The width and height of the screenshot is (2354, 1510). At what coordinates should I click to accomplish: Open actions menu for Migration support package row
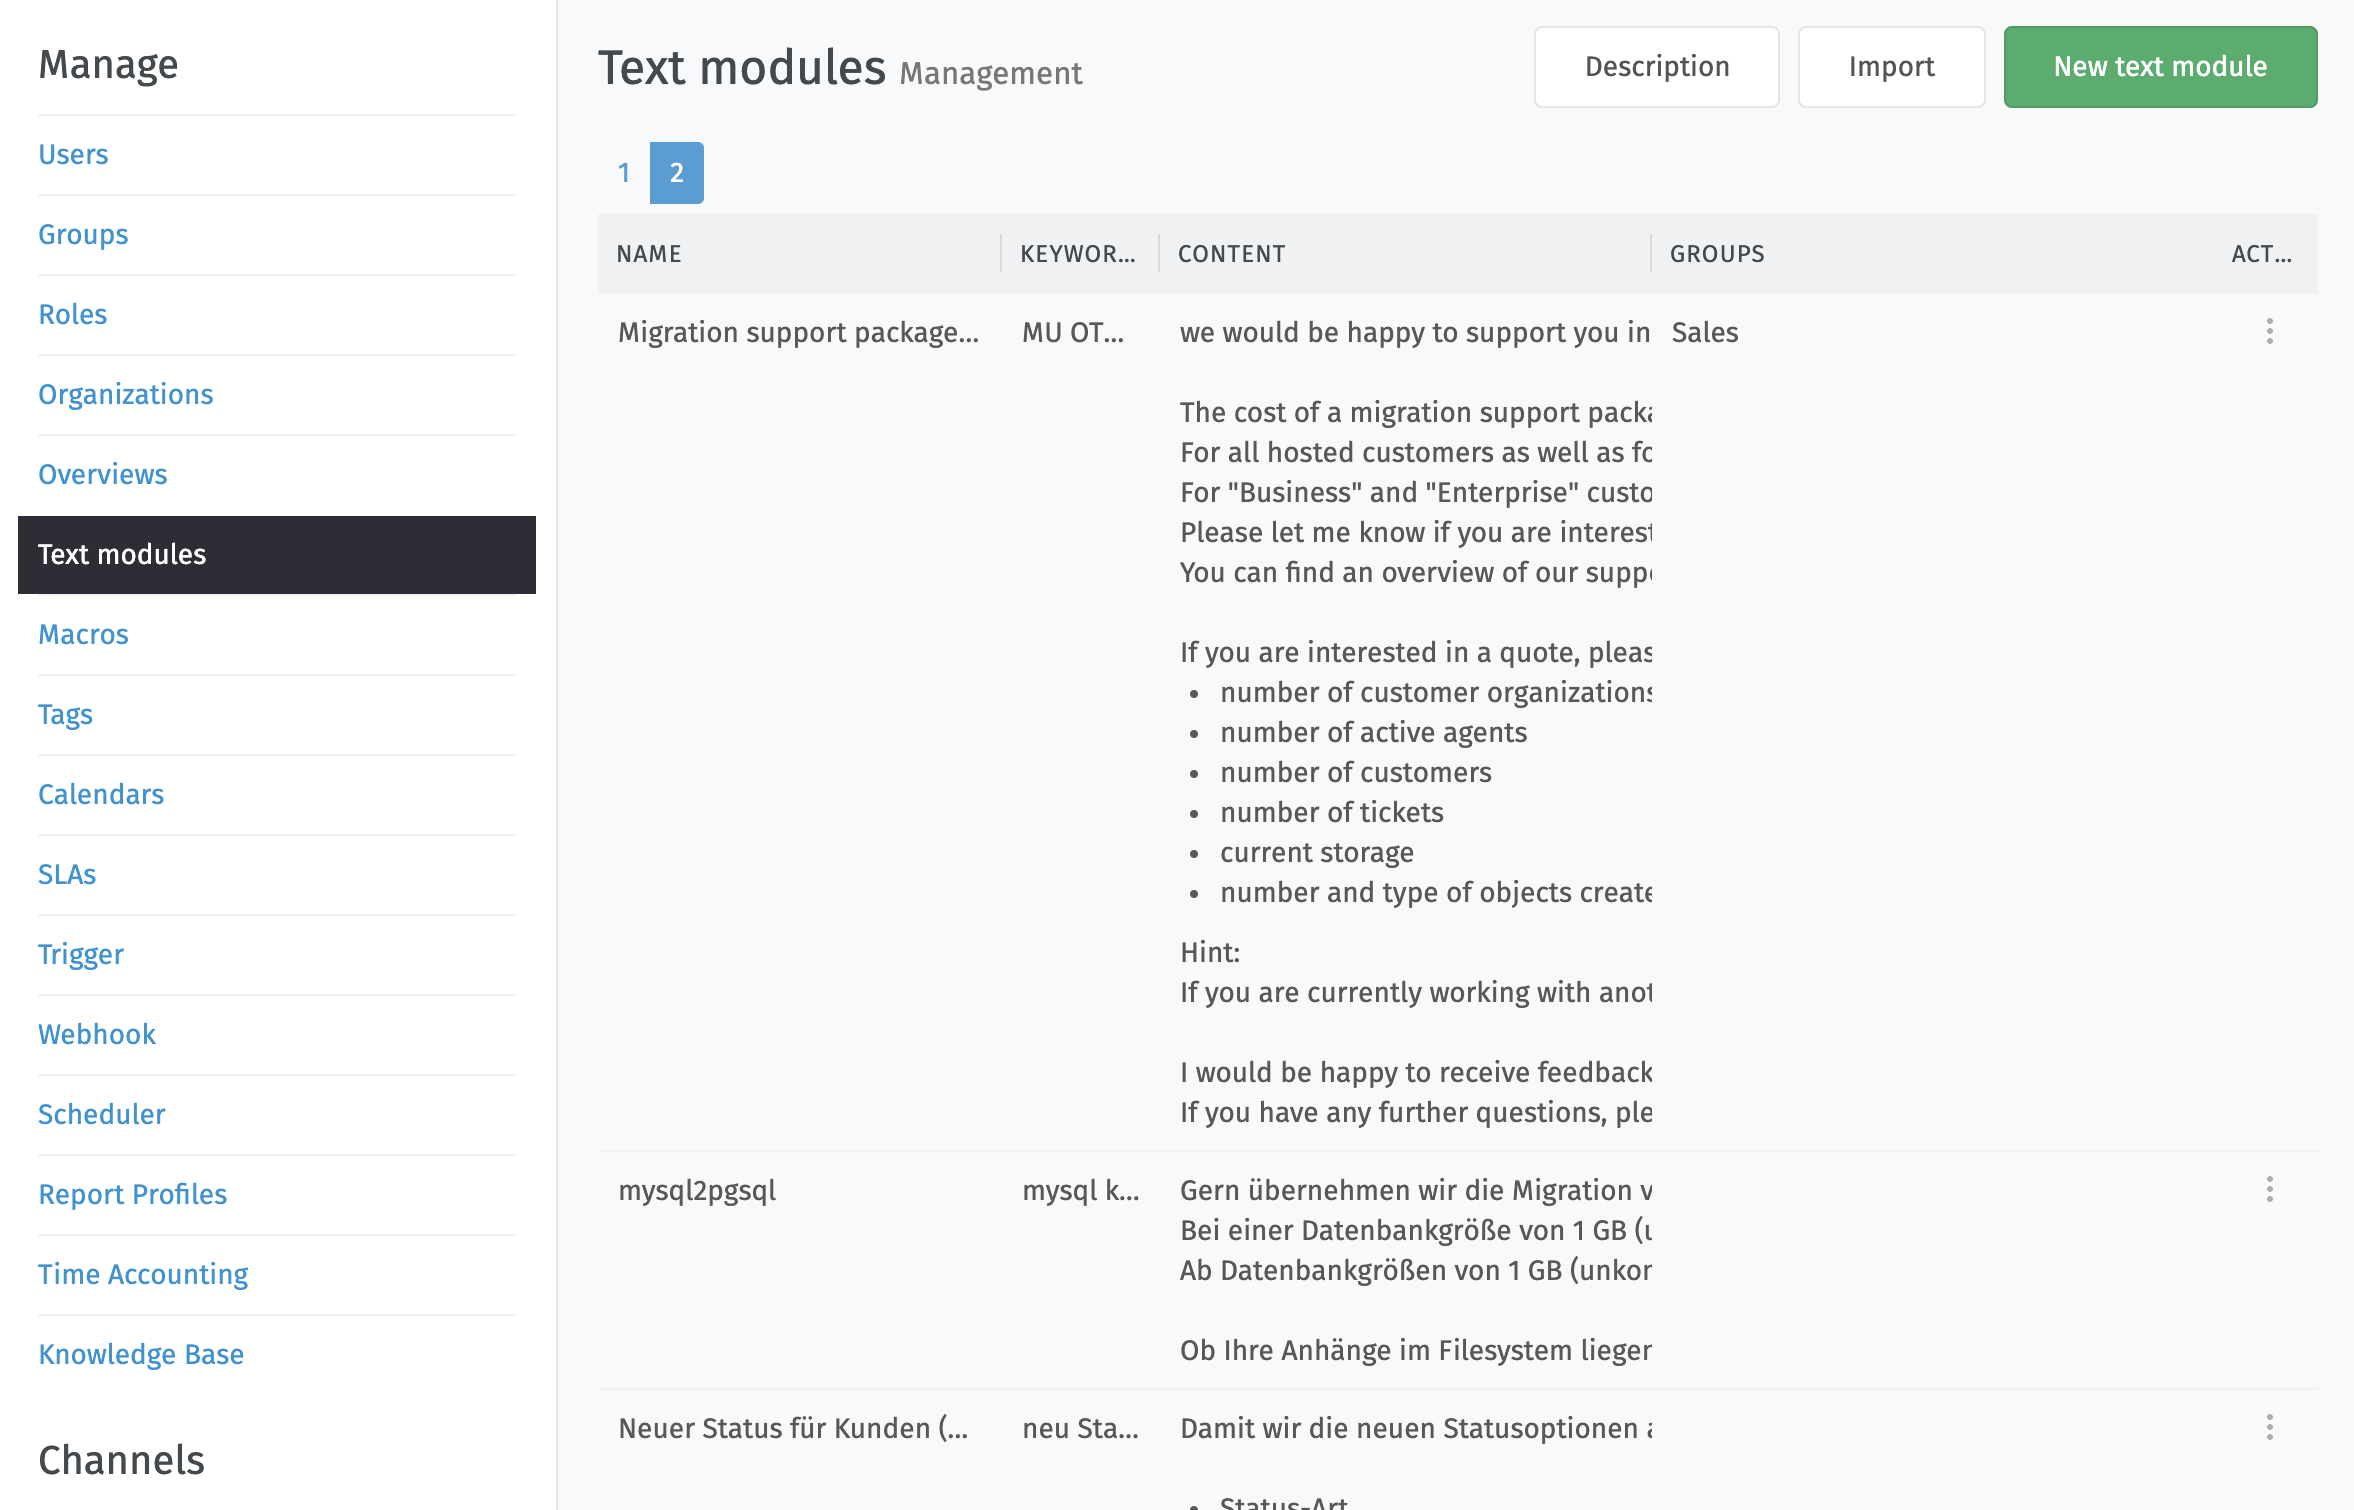(x=2268, y=330)
